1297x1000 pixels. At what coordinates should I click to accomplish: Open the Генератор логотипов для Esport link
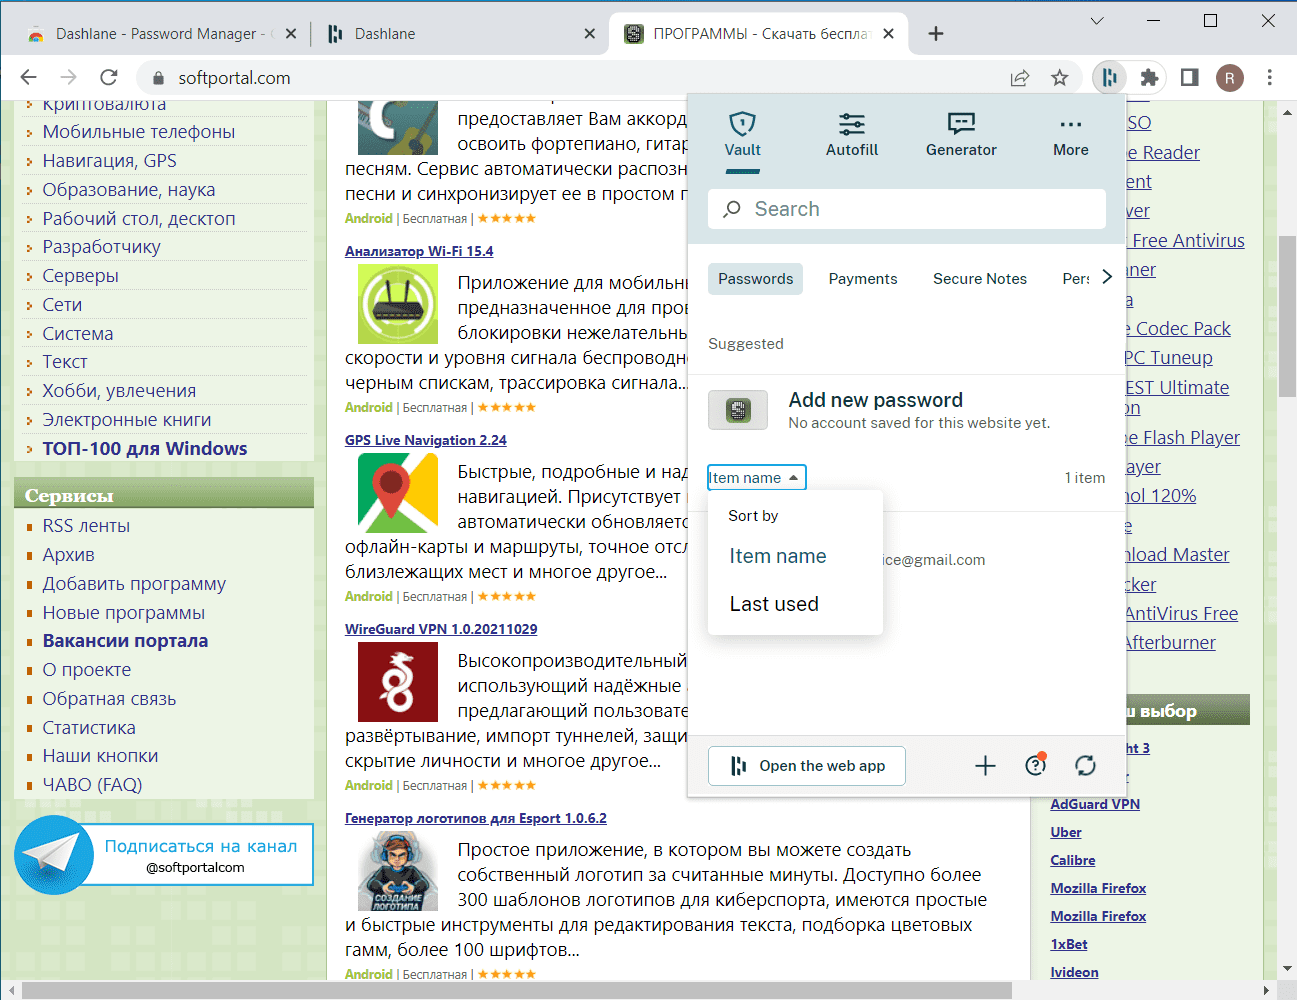(x=476, y=818)
